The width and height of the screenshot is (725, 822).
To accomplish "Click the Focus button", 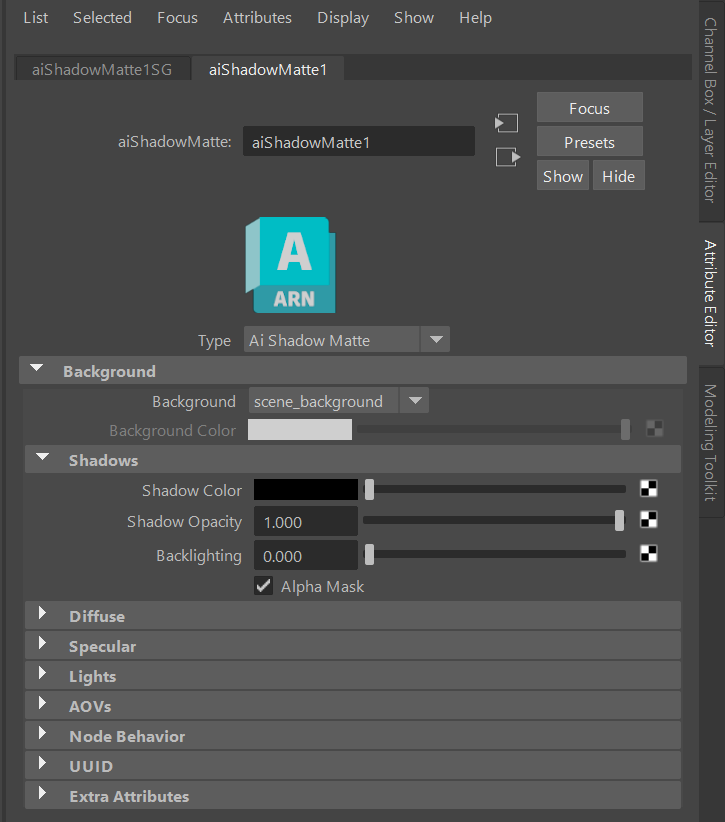I will pos(590,108).
